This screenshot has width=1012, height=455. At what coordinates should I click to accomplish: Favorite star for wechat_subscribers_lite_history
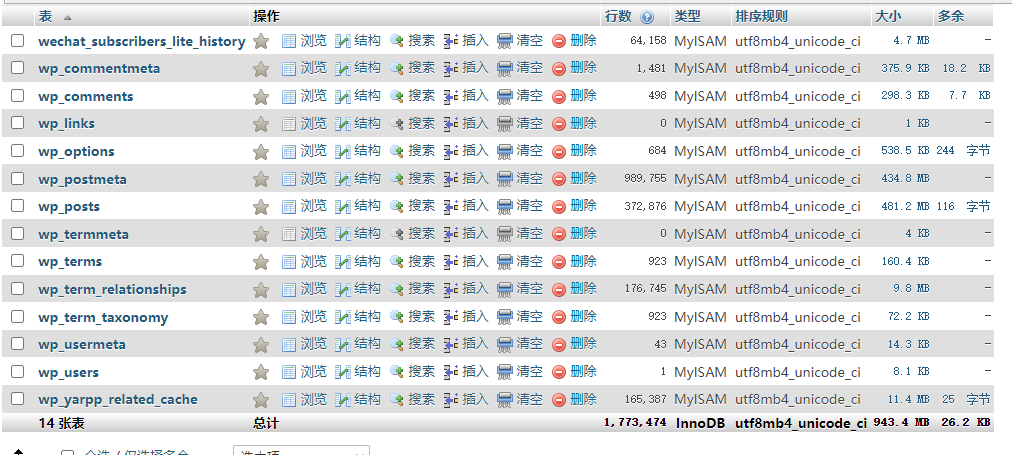[x=261, y=41]
